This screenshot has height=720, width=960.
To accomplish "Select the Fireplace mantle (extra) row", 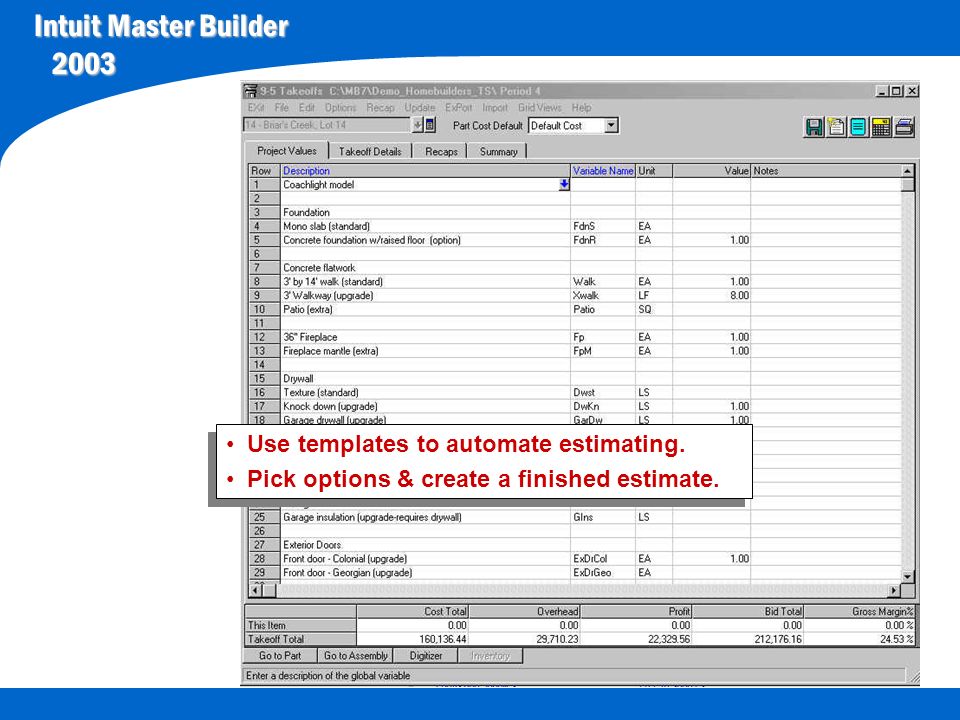I will (576, 351).
